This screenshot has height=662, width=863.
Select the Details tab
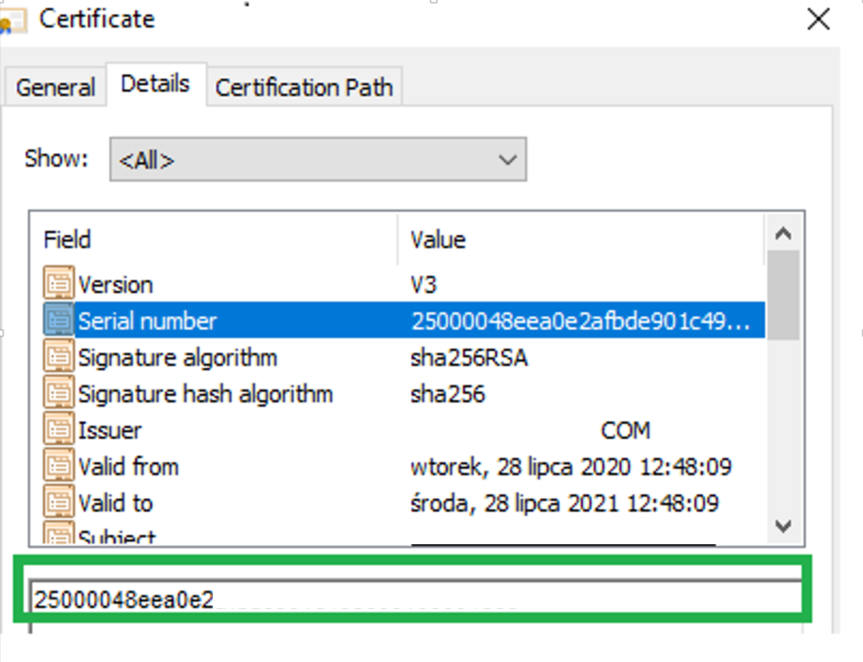155,84
